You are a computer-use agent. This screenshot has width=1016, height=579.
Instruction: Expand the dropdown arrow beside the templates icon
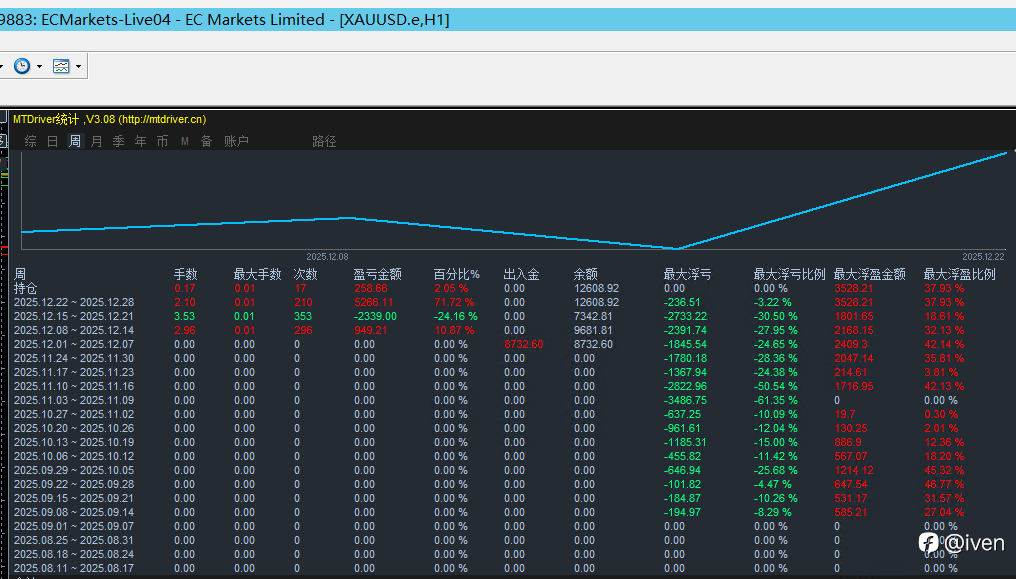click(x=78, y=67)
